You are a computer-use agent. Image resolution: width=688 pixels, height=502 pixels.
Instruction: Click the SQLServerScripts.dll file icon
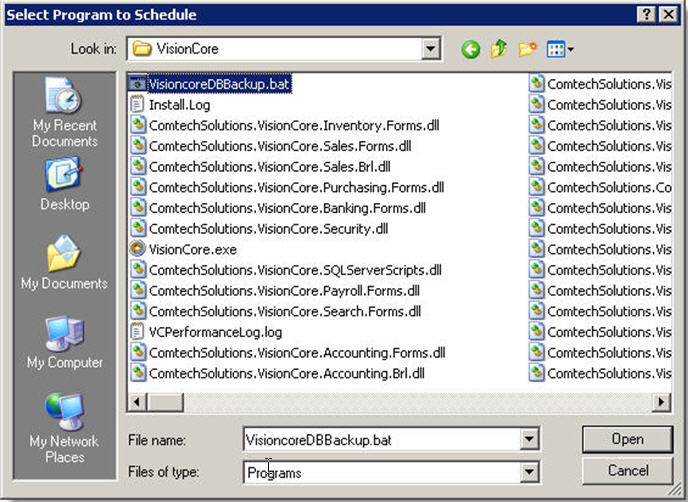point(138,269)
